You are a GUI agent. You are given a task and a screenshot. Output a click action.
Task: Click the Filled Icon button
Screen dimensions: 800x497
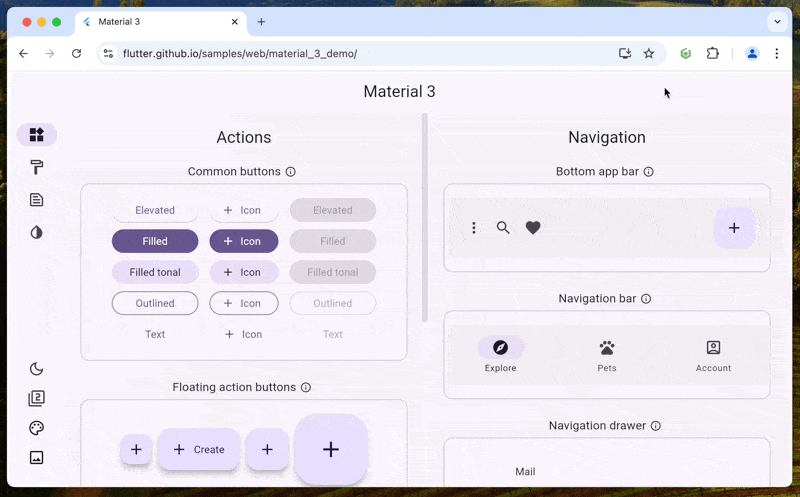pyautogui.click(x=244, y=241)
